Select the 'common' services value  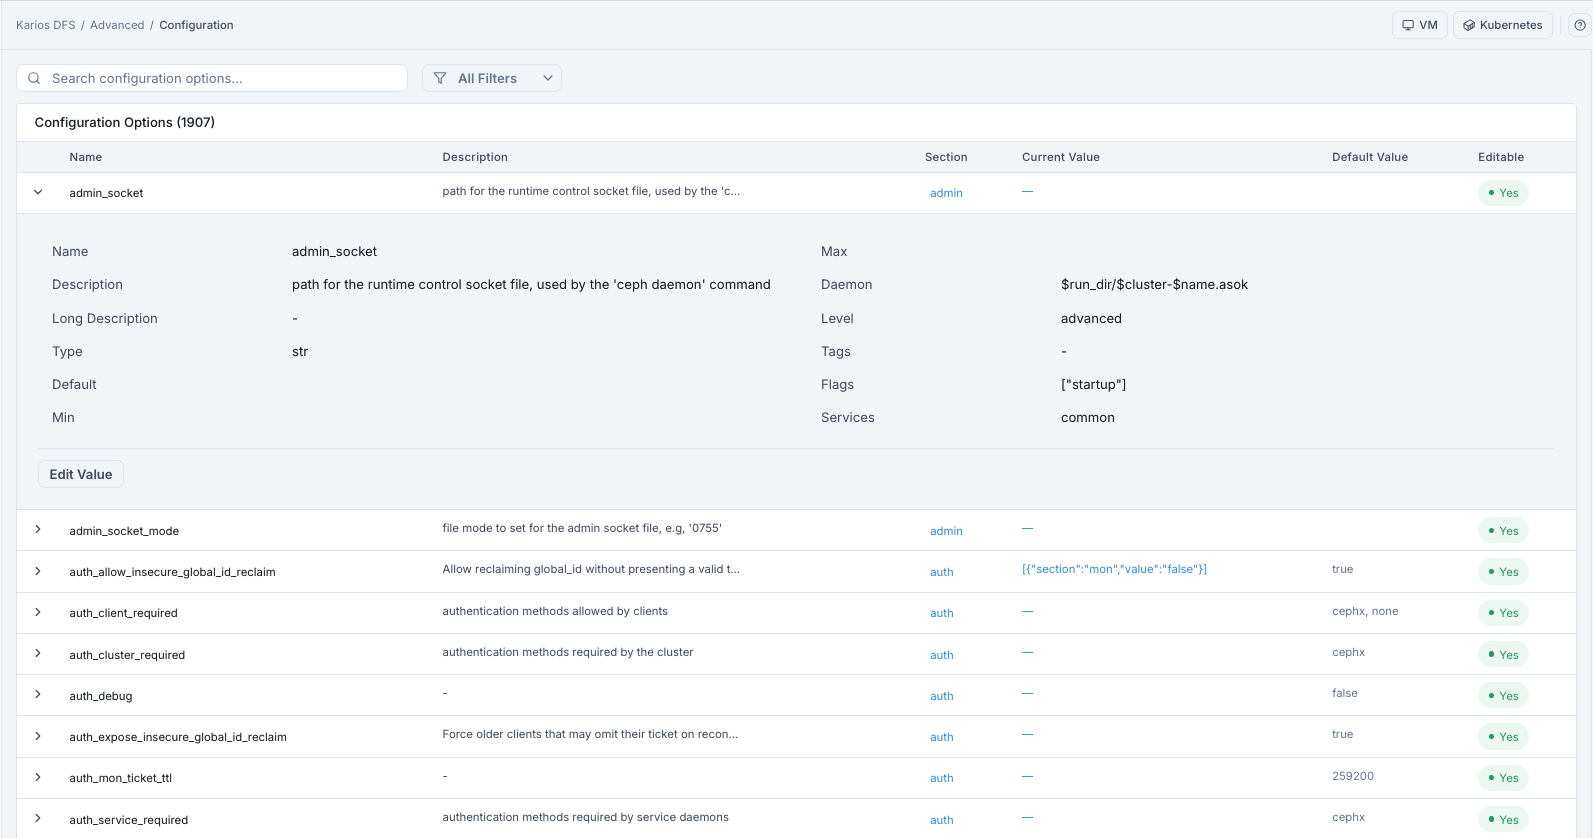1087,418
